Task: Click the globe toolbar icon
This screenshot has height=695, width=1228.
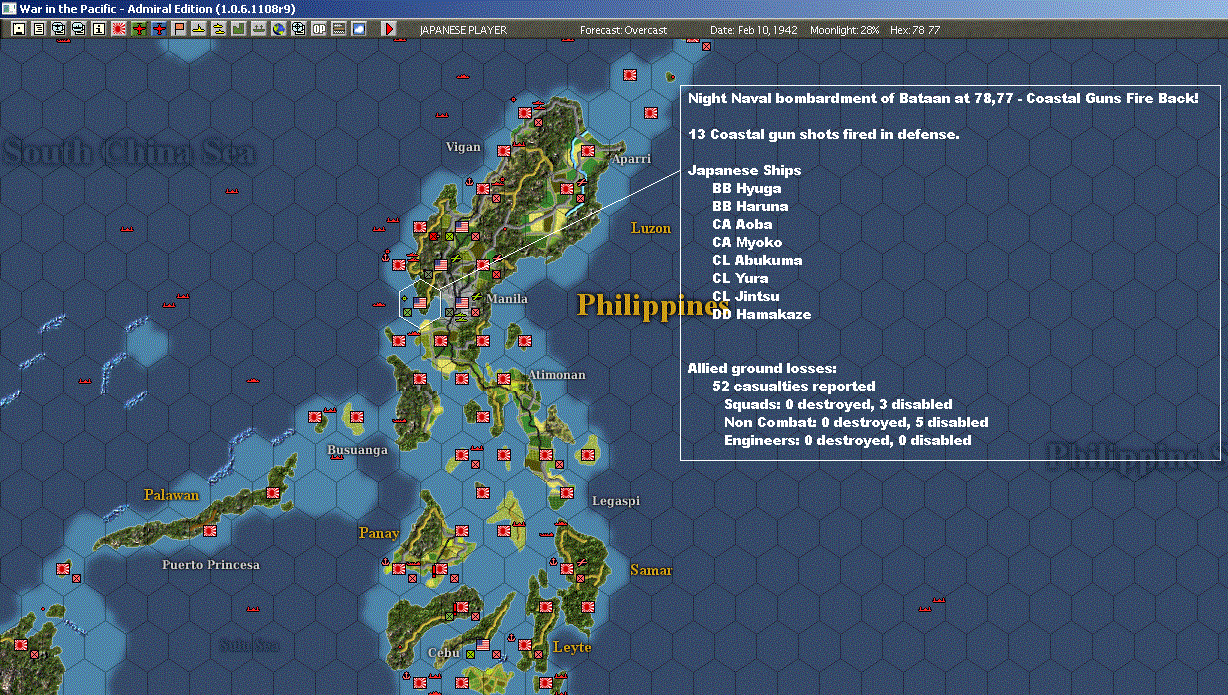Action: tap(279, 29)
